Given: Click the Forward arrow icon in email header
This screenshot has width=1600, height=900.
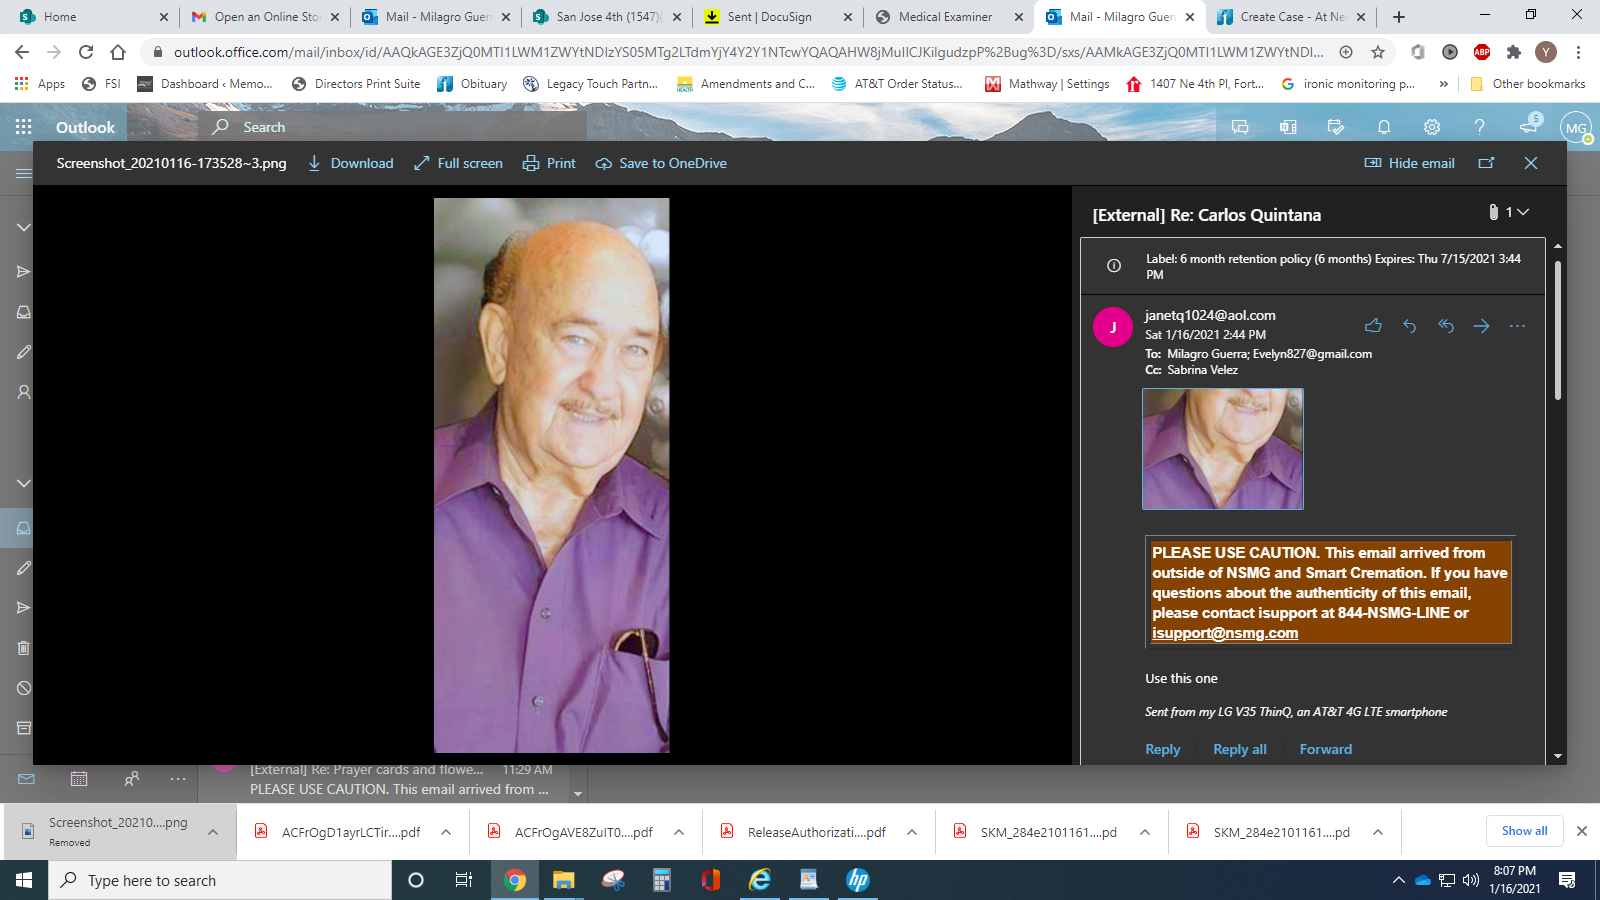Looking at the screenshot, I should coord(1481,326).
